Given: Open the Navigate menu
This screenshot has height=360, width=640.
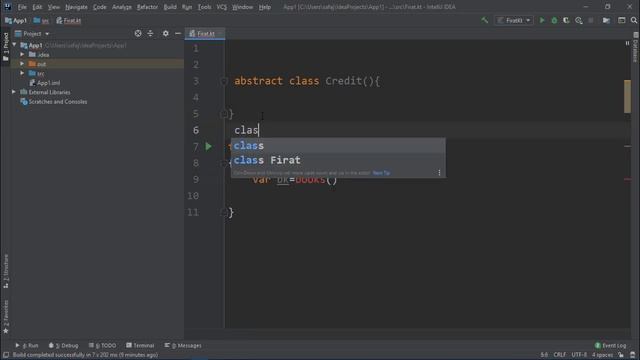Looking at the screenshot, I should coord(76,7).
